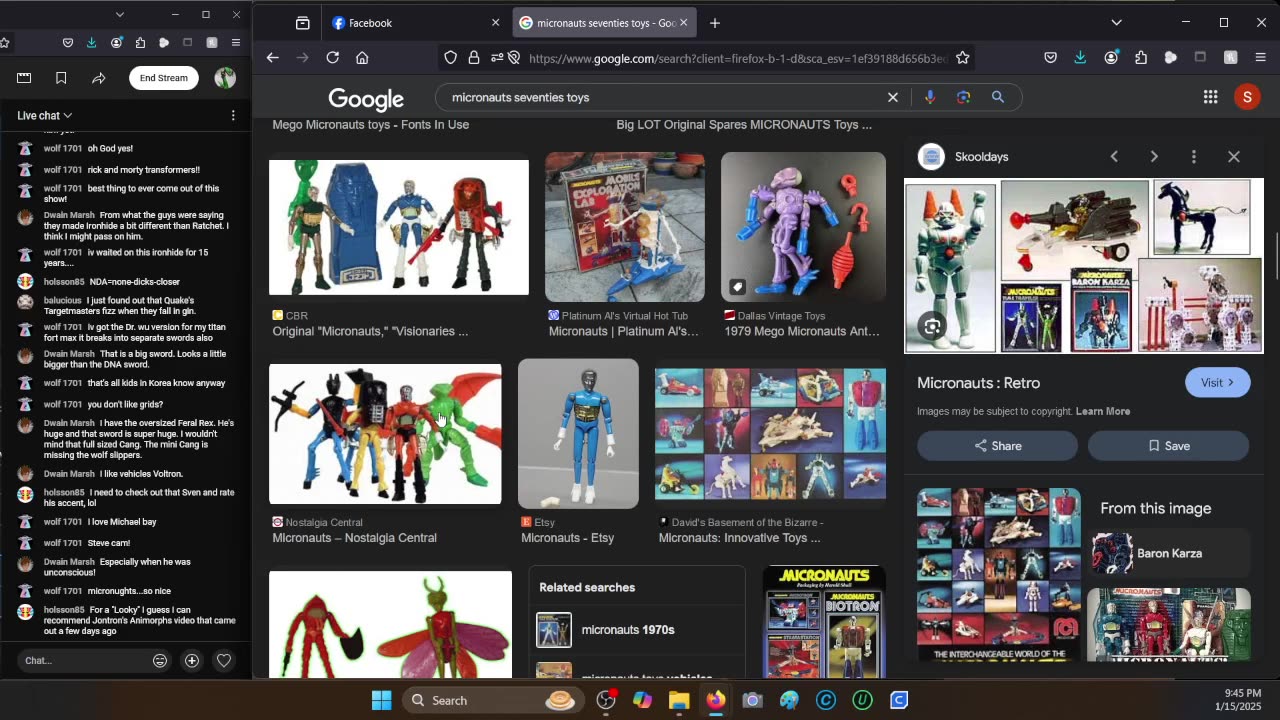Open more options on image preview panel
The image size is (1280, 720).
pos(1193,157)
